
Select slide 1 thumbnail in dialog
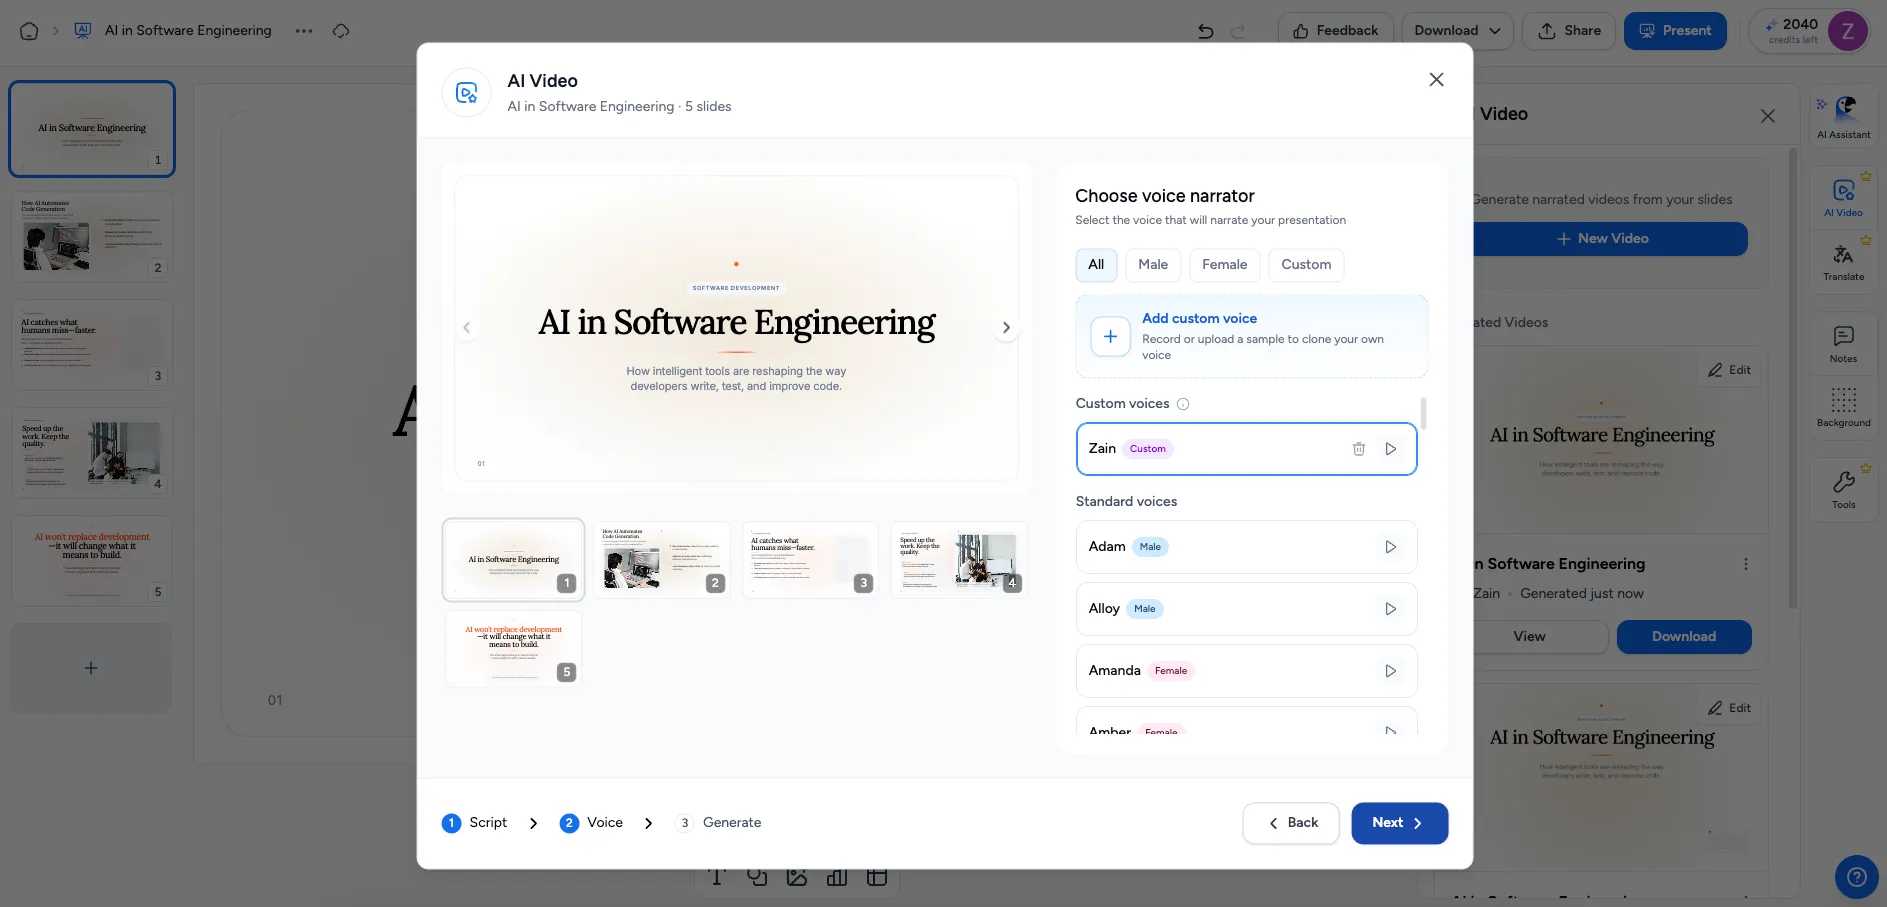[x=514, y=560]
